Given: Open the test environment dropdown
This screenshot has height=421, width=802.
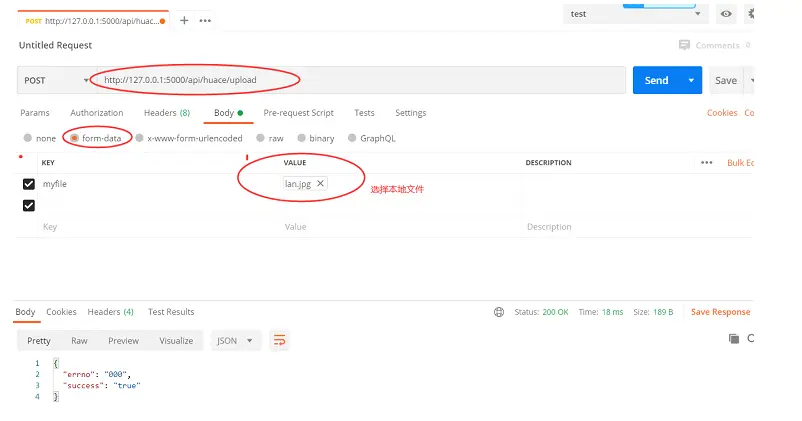Looking at the screenshot, I should [636, 14].
